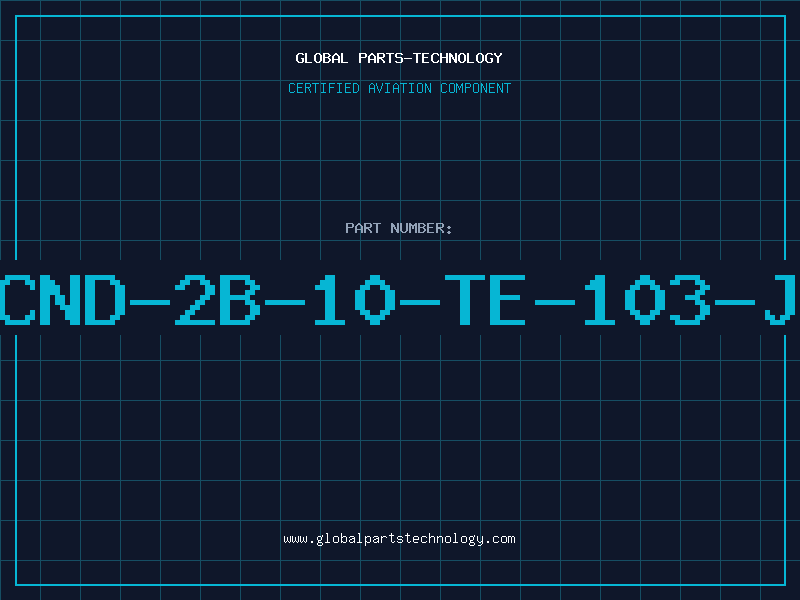This screenshot has height=600, width=800.
Task: Click the word NUMBER: in the label
Action: (x=421, y=228)
